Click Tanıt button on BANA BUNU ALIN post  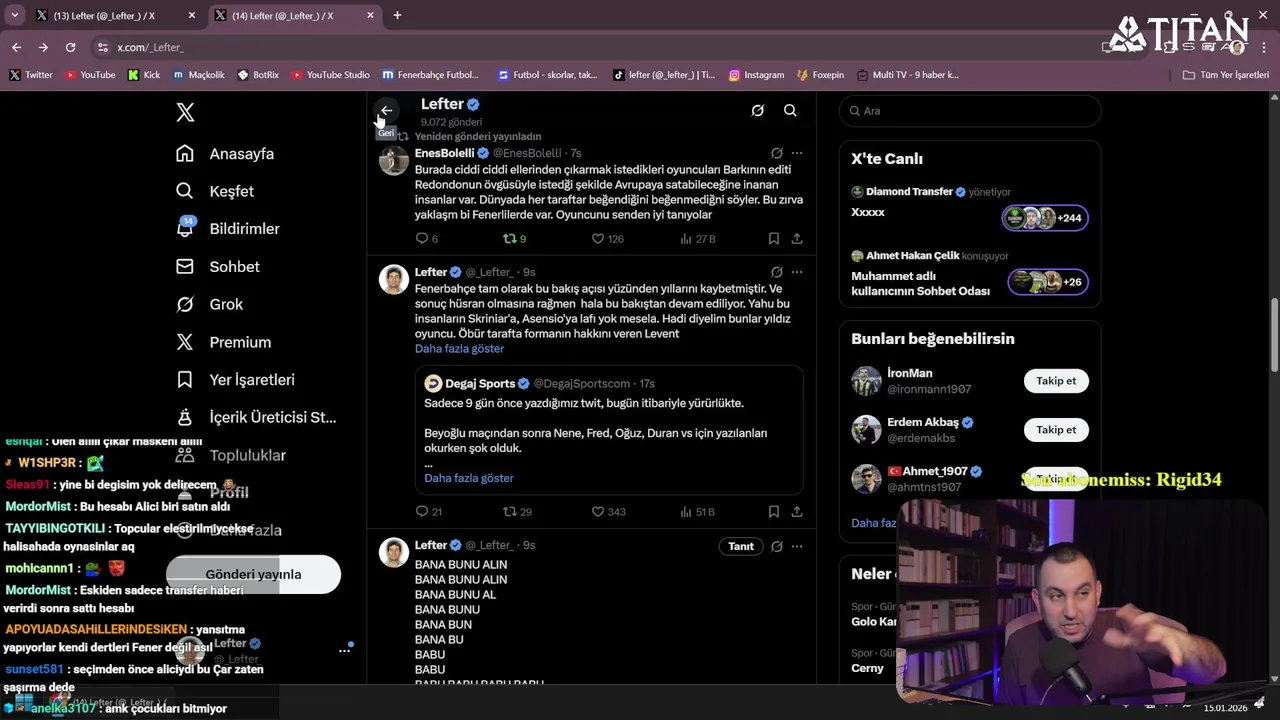[741, 546]
